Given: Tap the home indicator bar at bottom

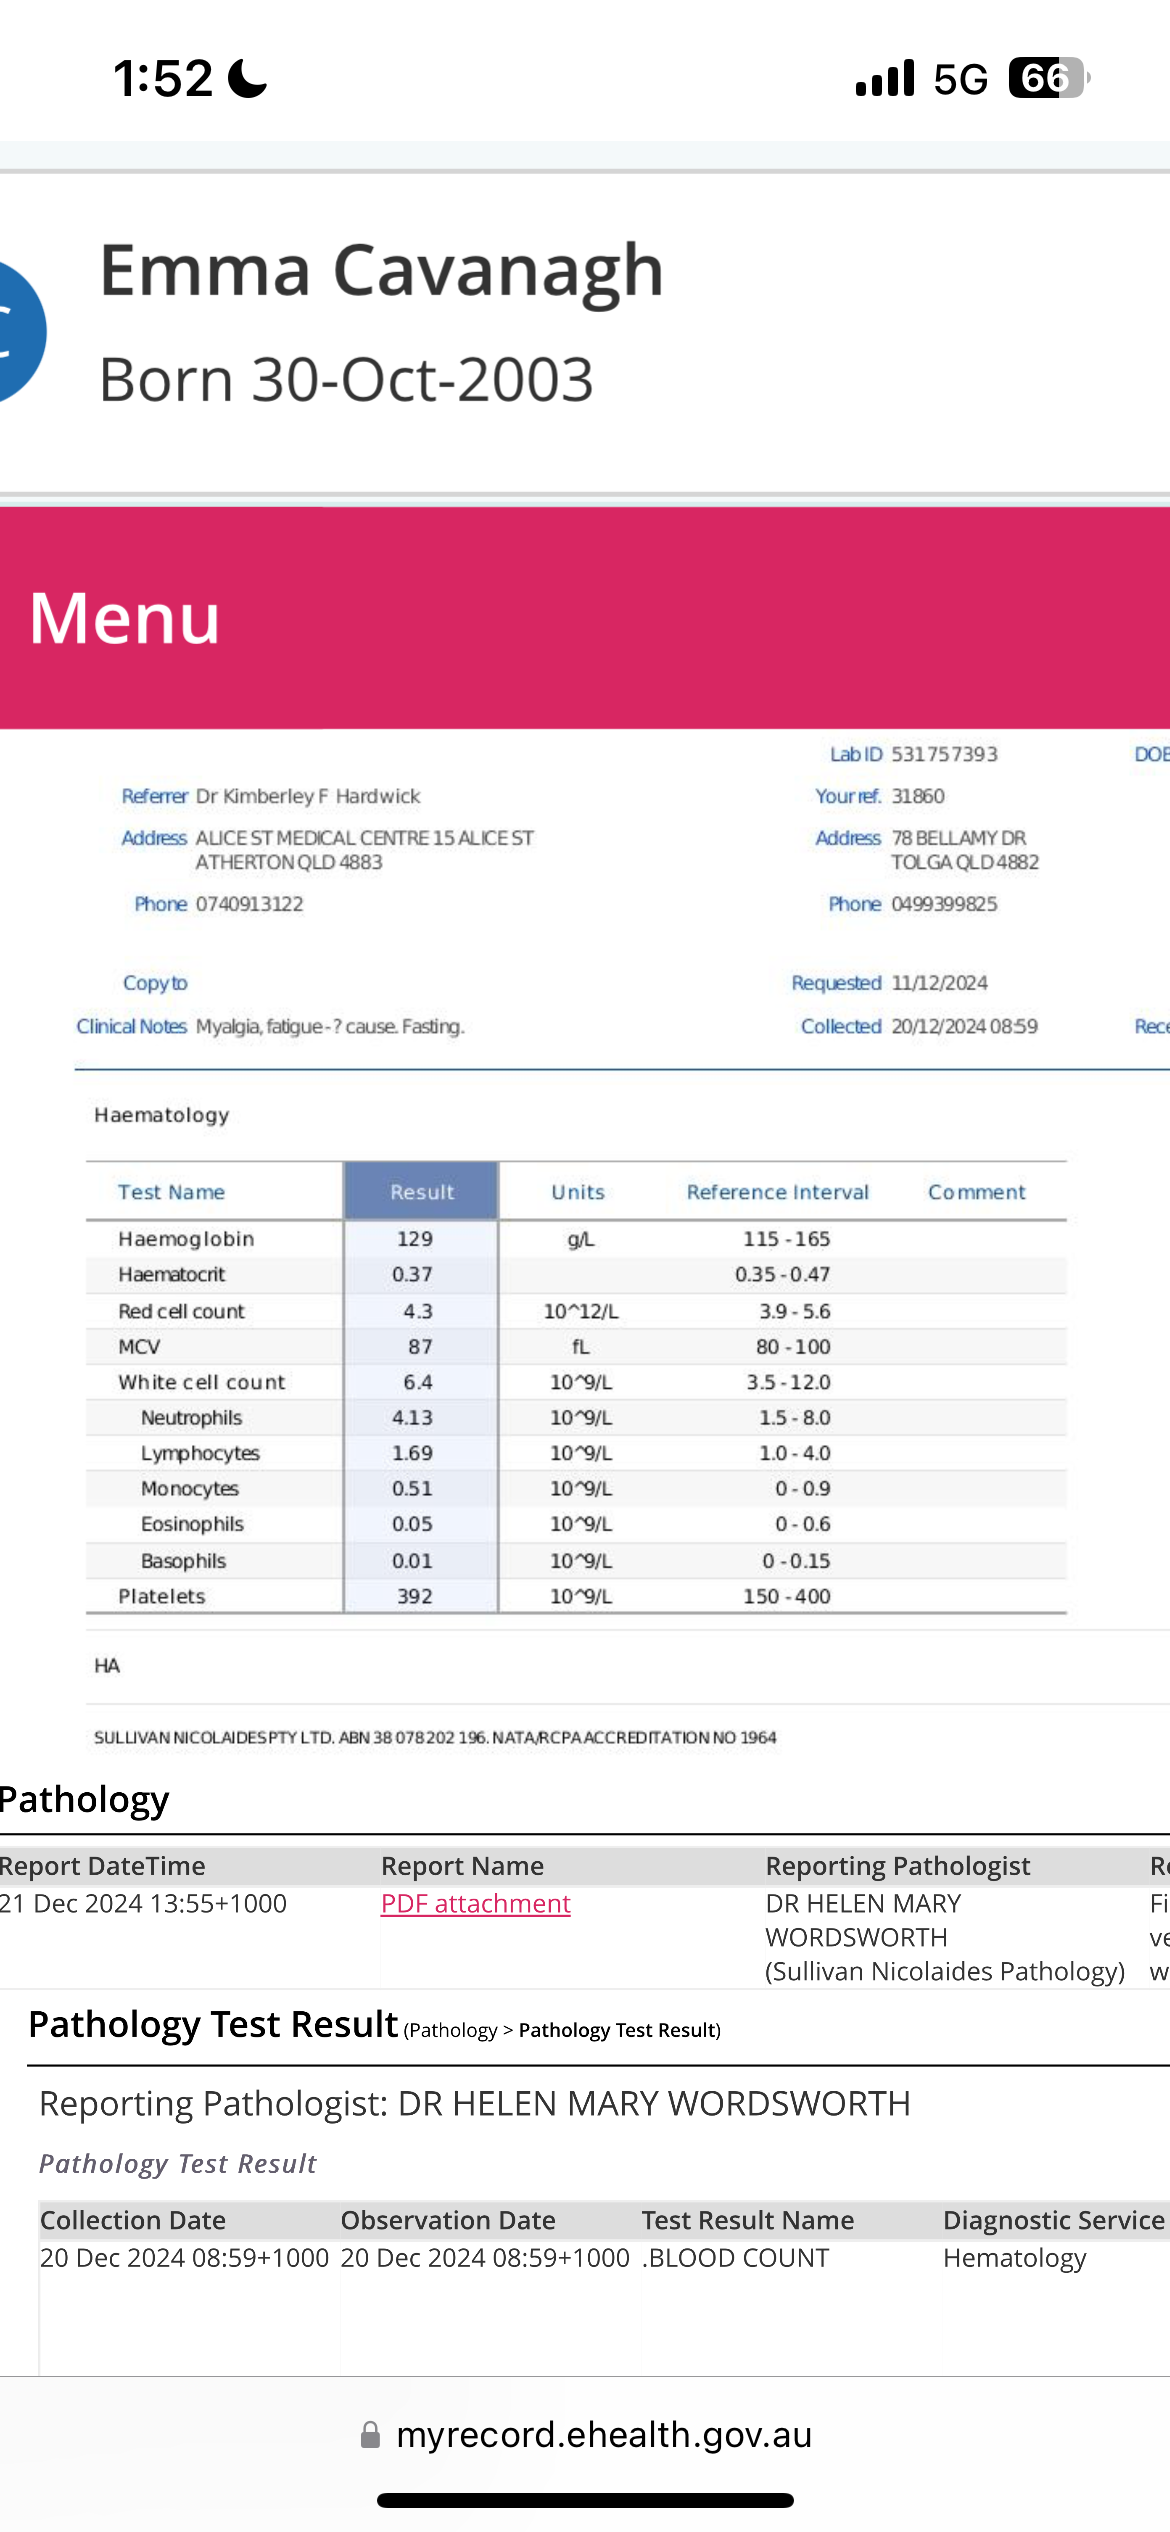Looking at the screenshot, I should click(x=585, y=2500).
